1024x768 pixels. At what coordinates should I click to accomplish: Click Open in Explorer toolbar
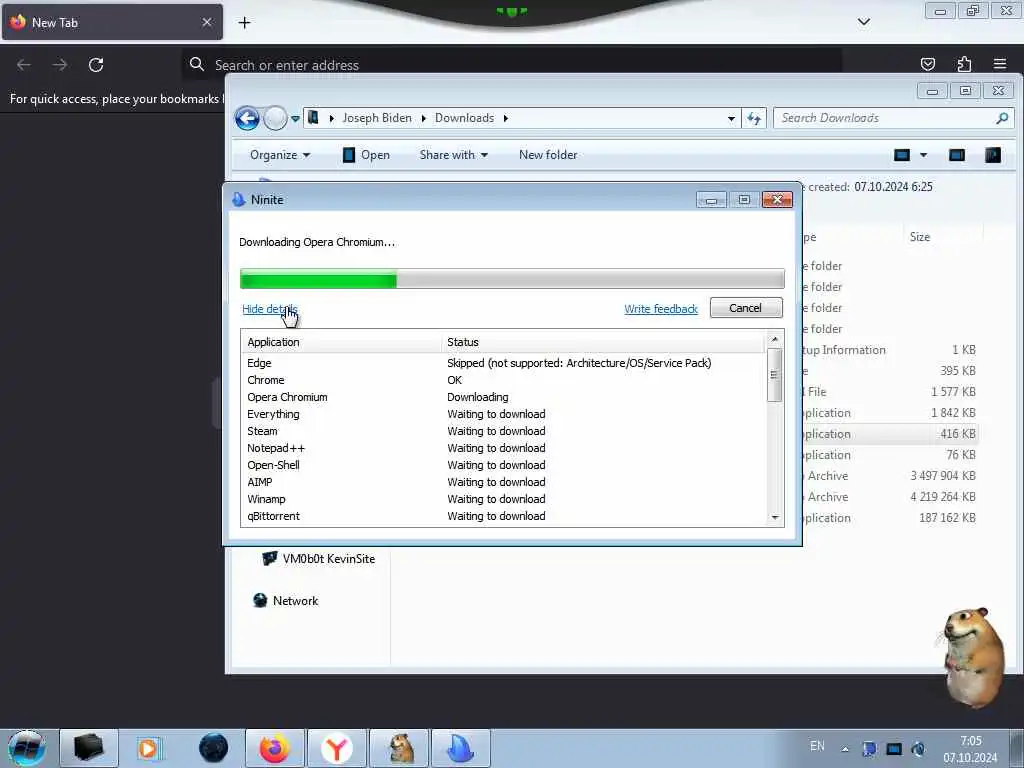(x=366, y=155)
